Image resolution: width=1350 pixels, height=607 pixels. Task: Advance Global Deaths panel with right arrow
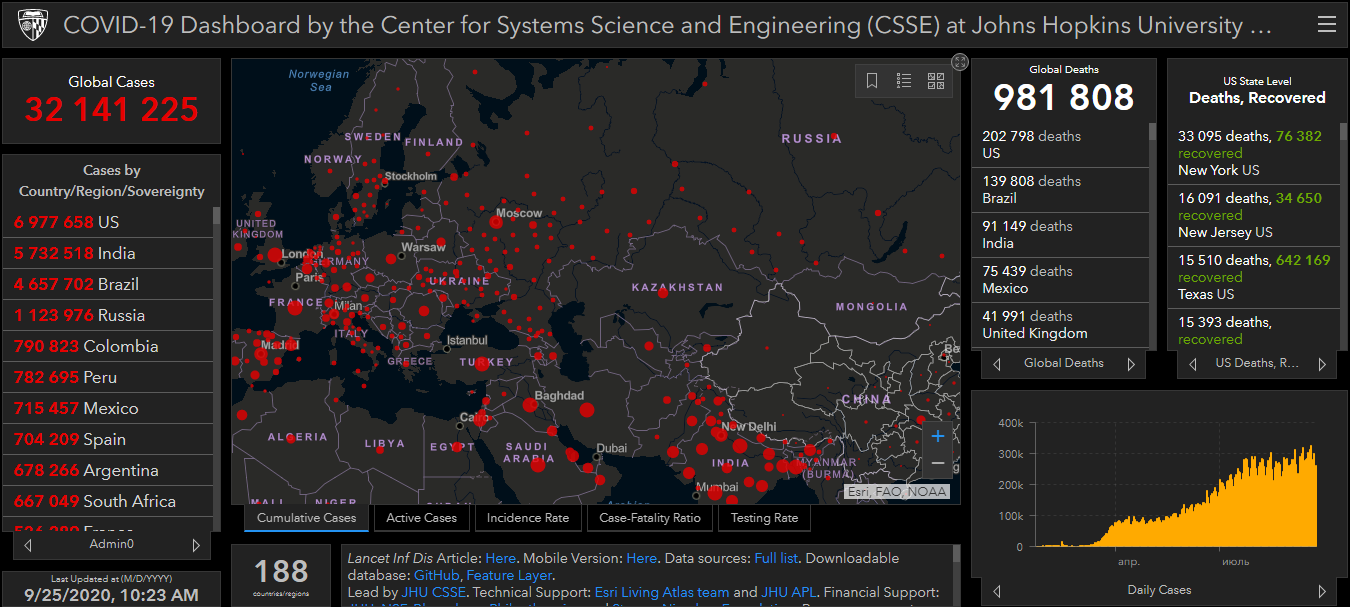pos(1131,364)
